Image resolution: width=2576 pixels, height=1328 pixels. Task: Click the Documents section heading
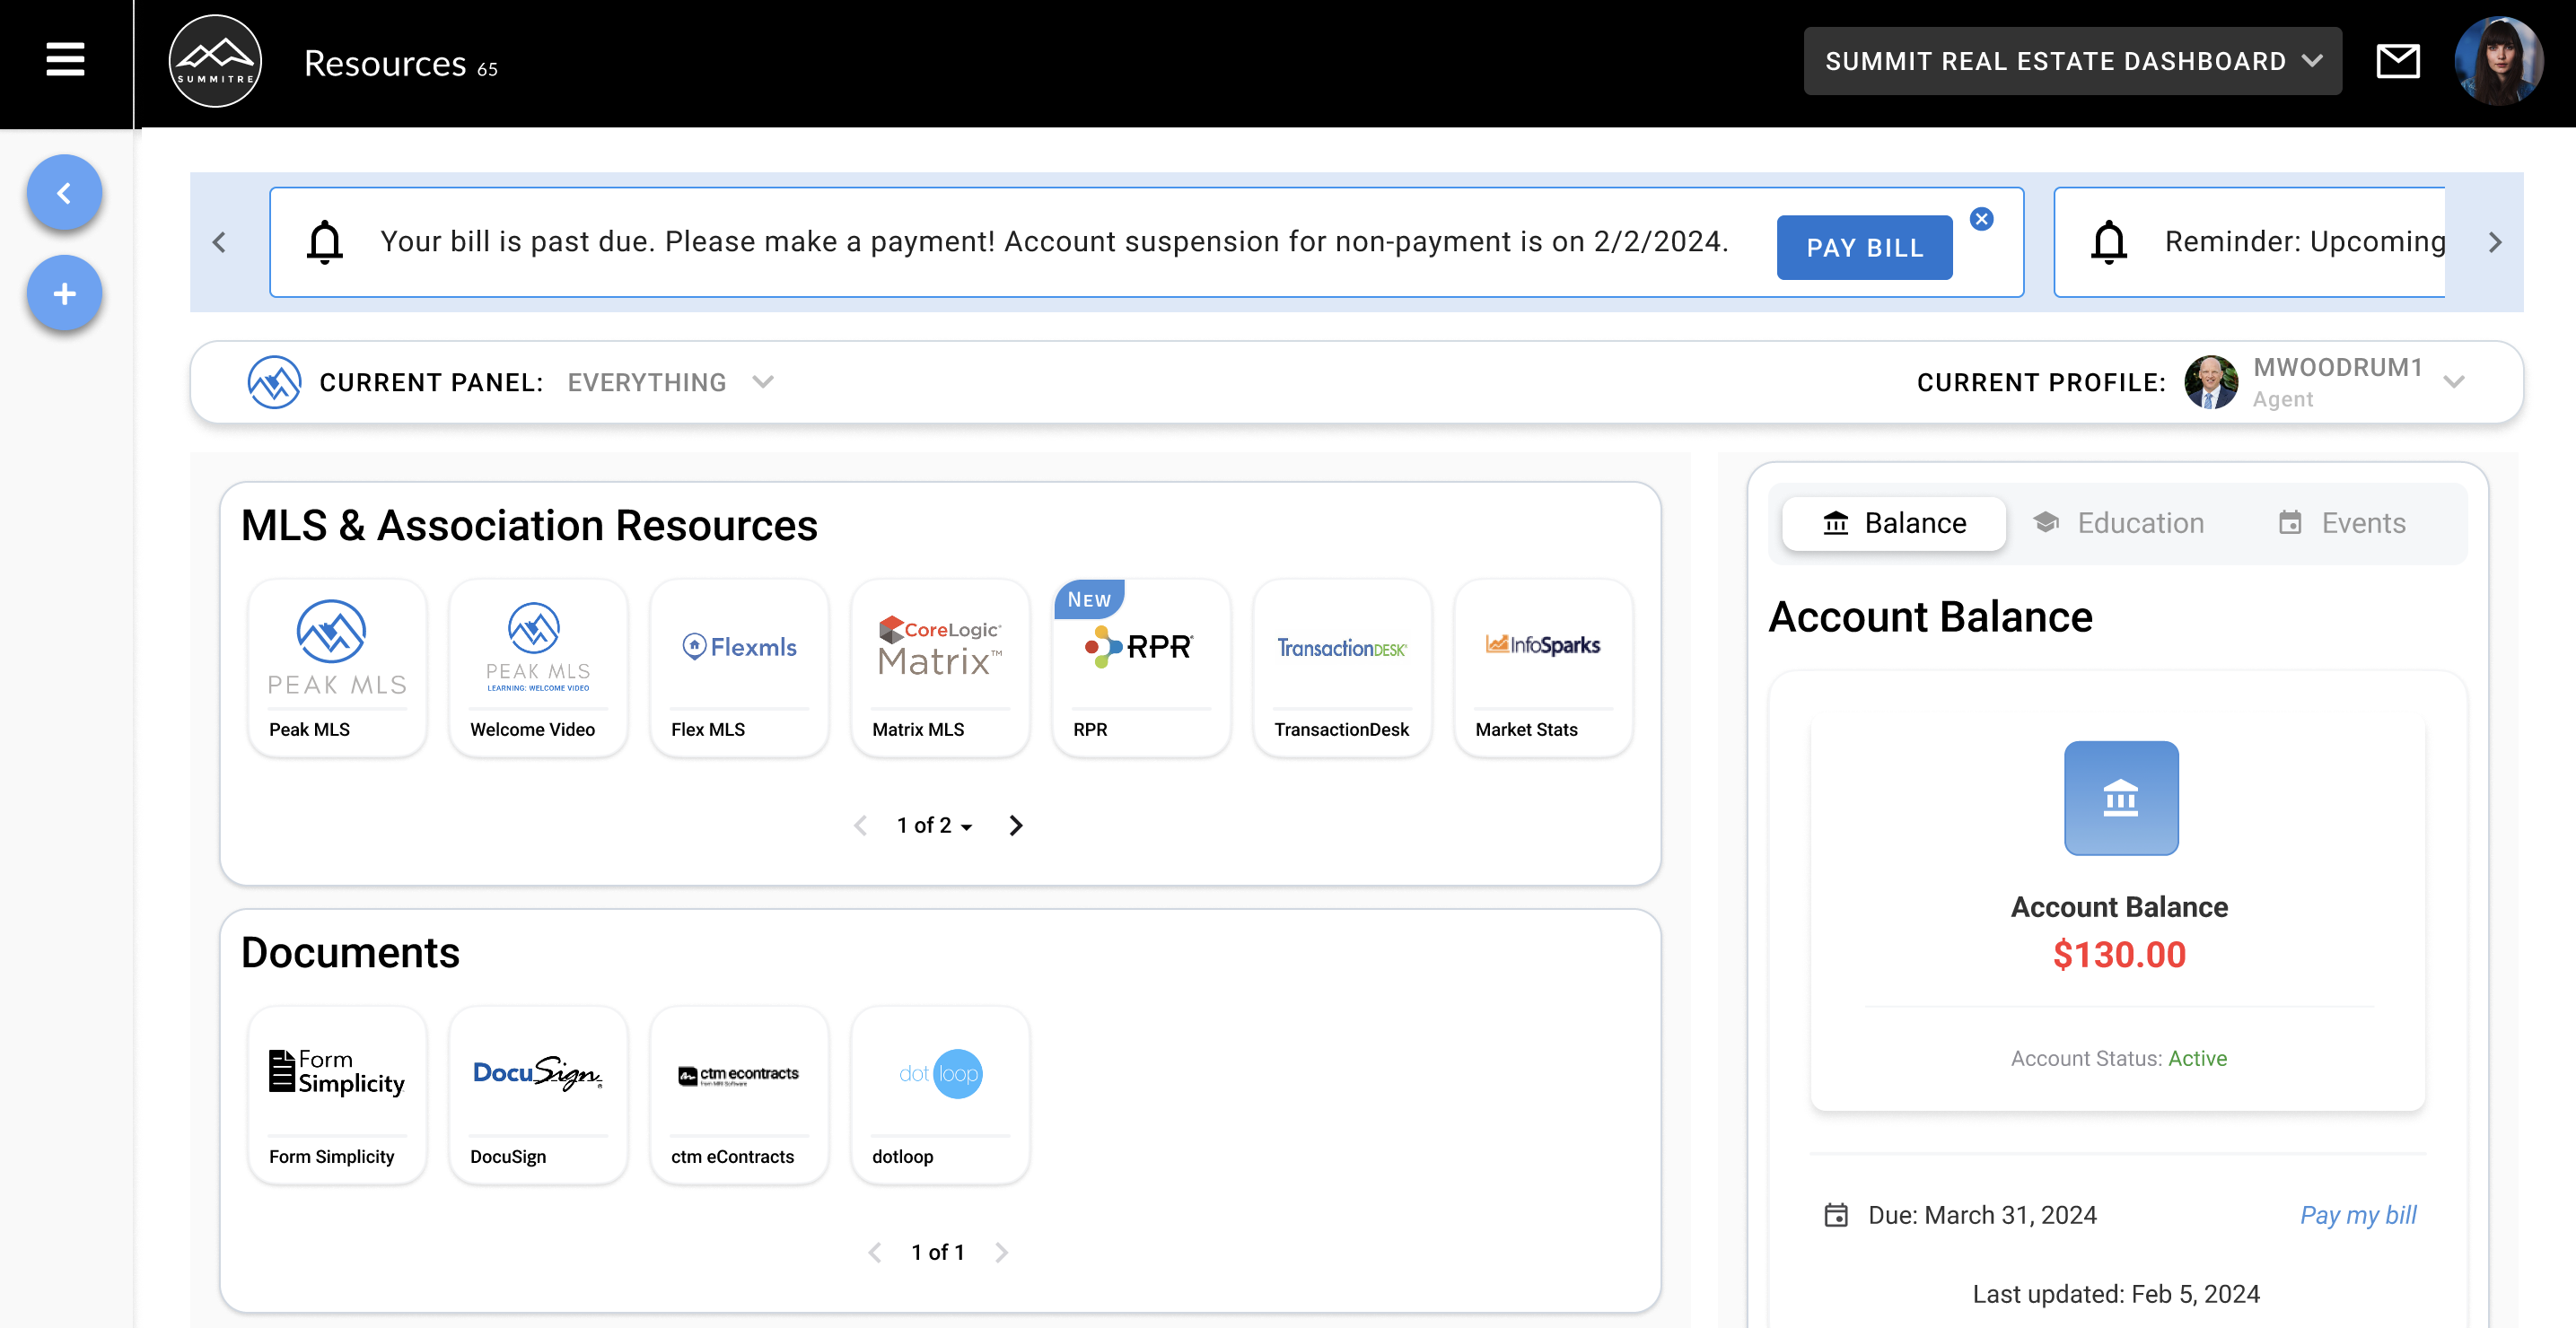pyautogui.click(x=350, y=952)
